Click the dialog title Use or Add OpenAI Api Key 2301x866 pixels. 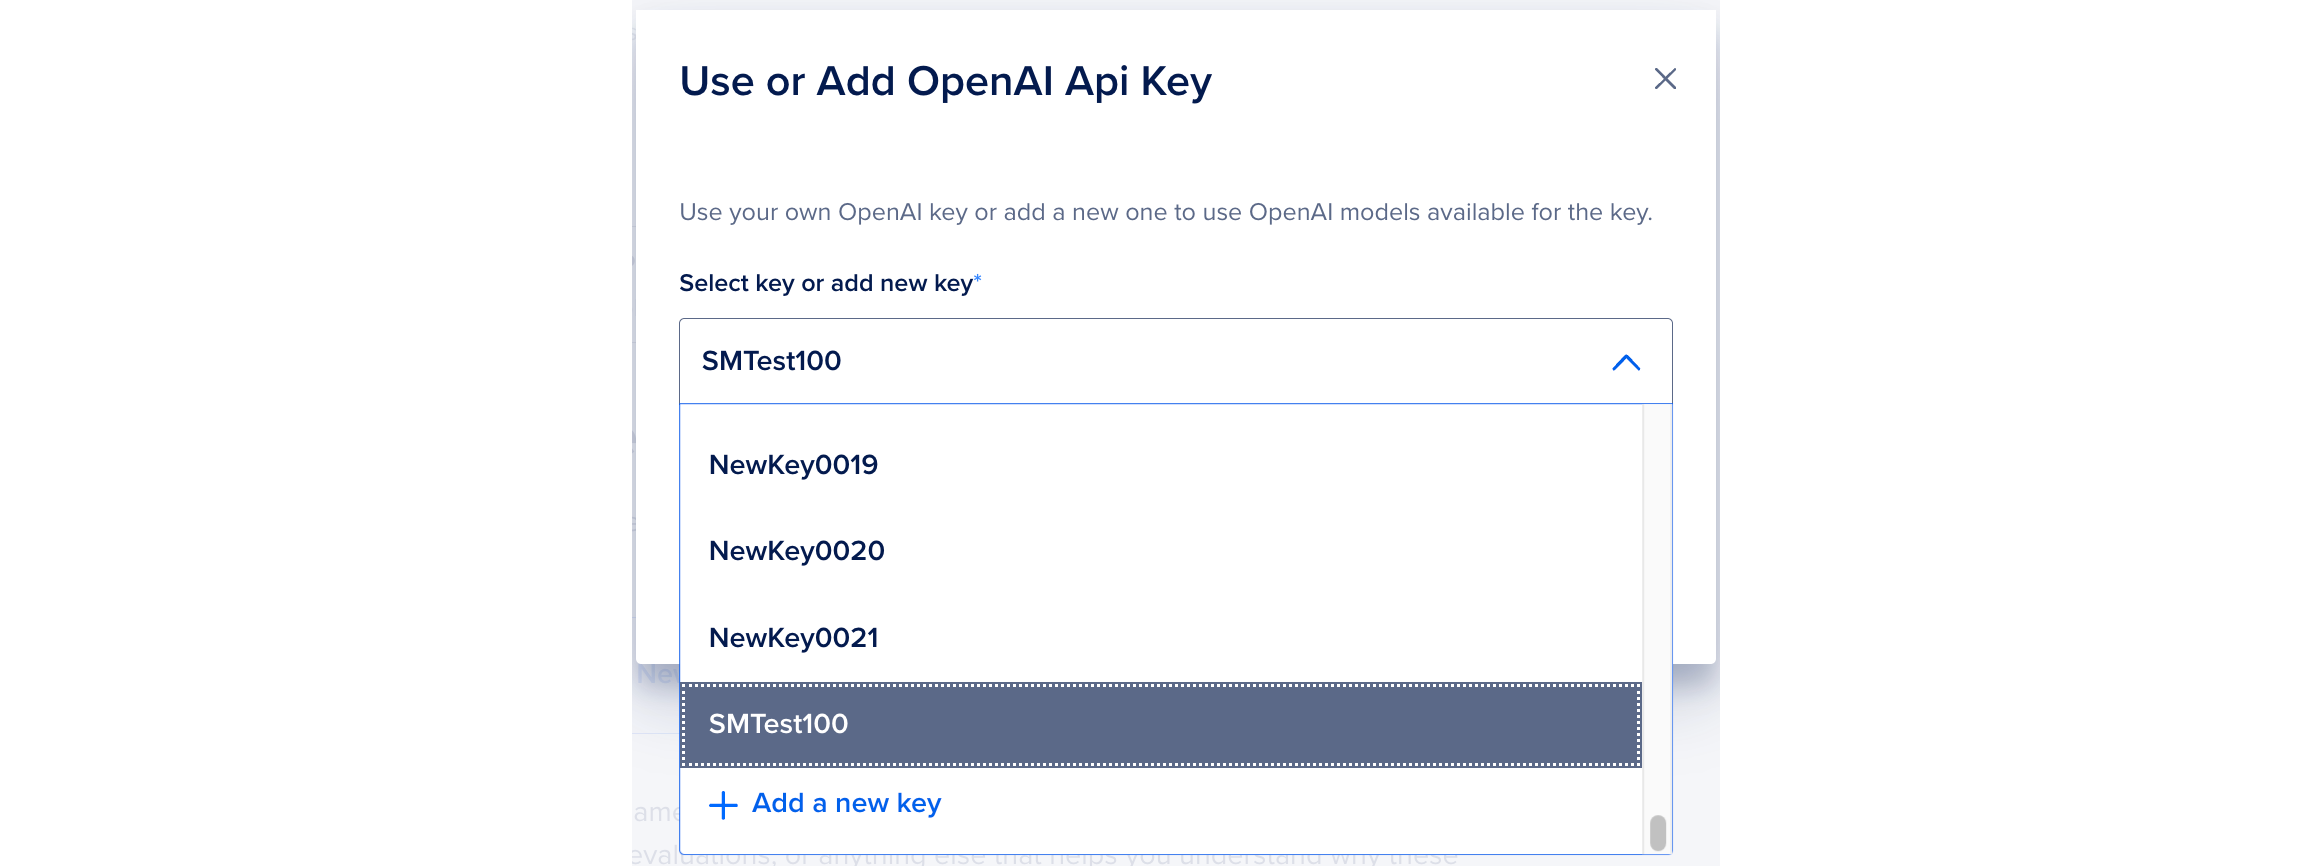(x=944, y=81)
